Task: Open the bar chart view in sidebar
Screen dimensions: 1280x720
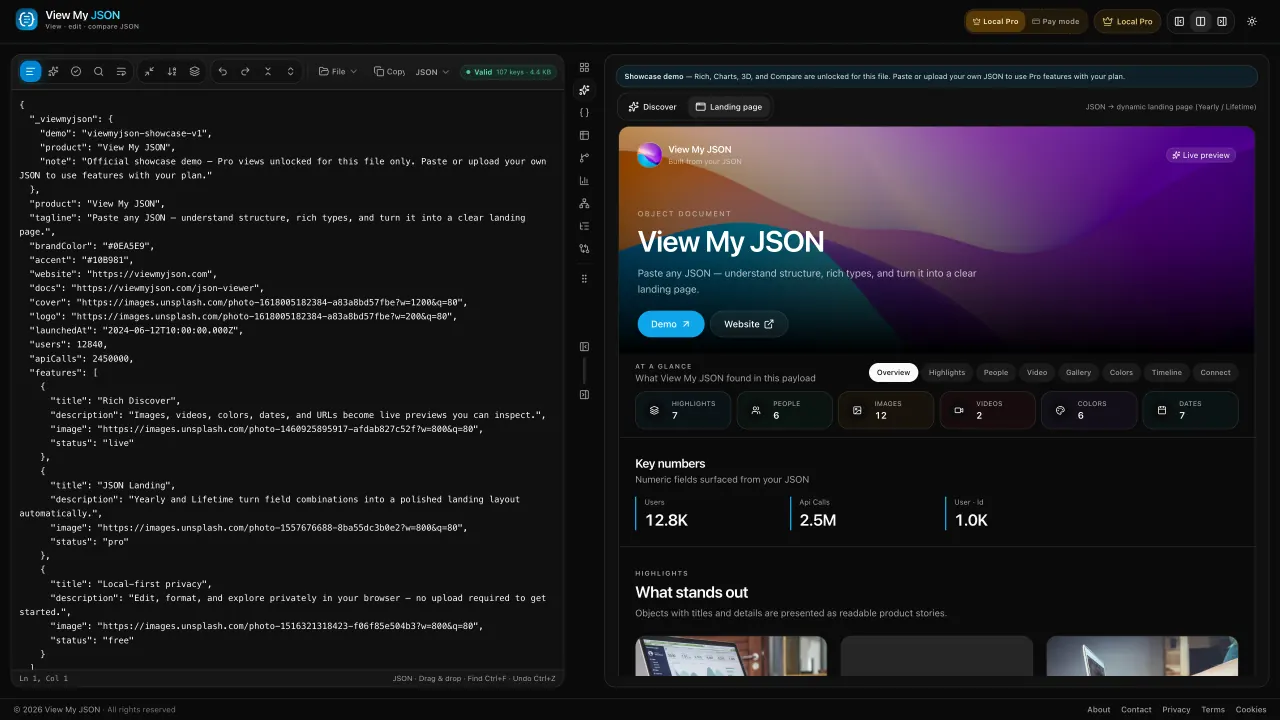Action: (584, 181)
